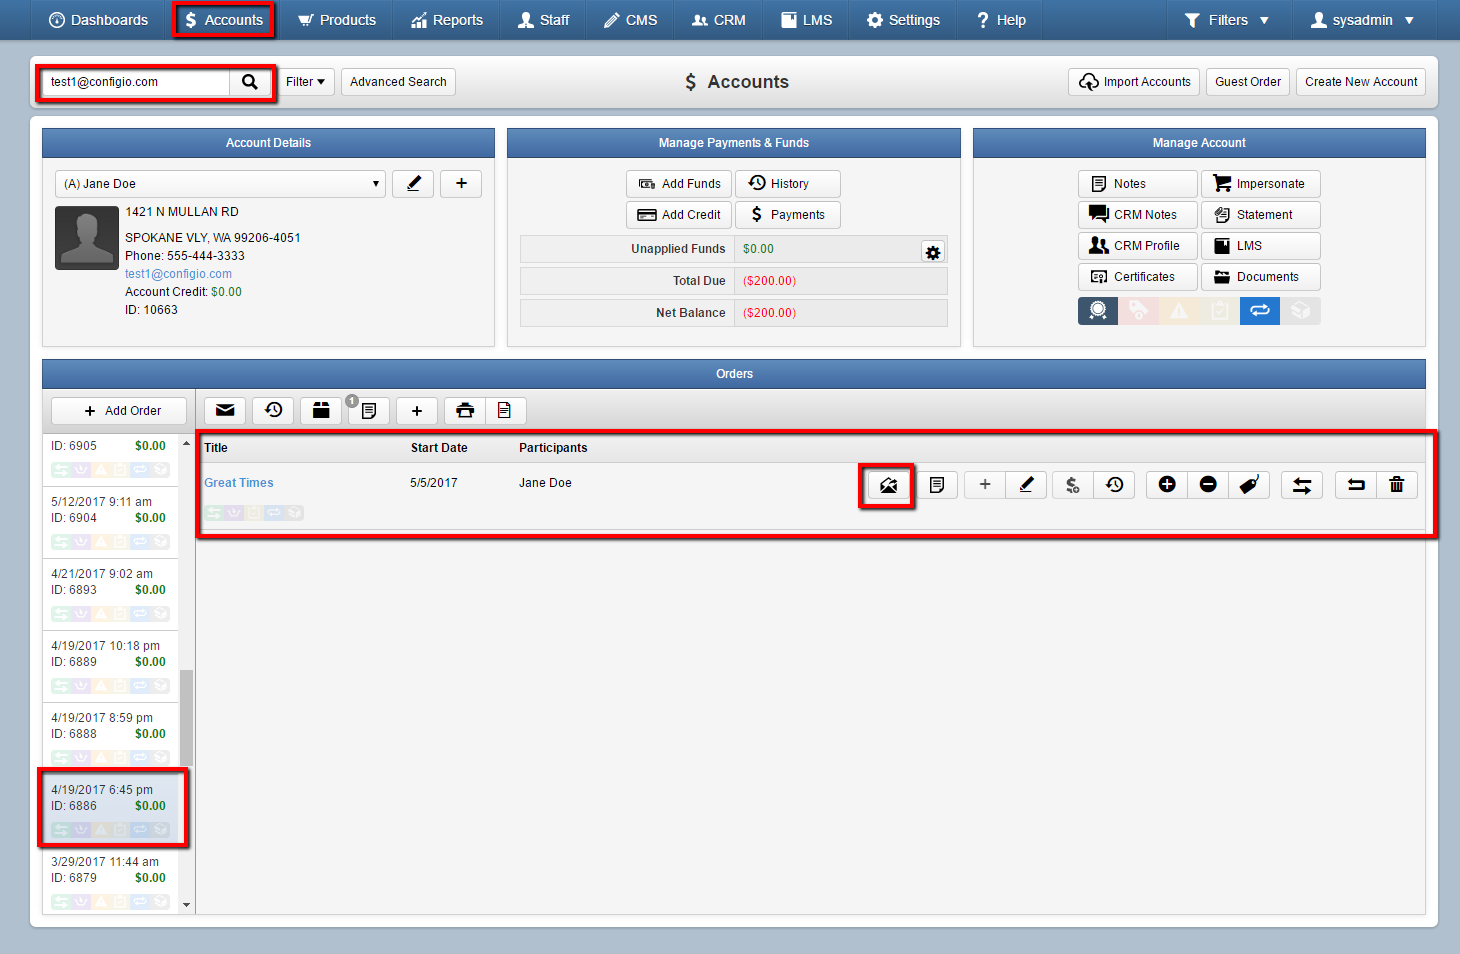Go to the Accounts menu
This screenshot has height=954, width=1460.
coord(224,20)
